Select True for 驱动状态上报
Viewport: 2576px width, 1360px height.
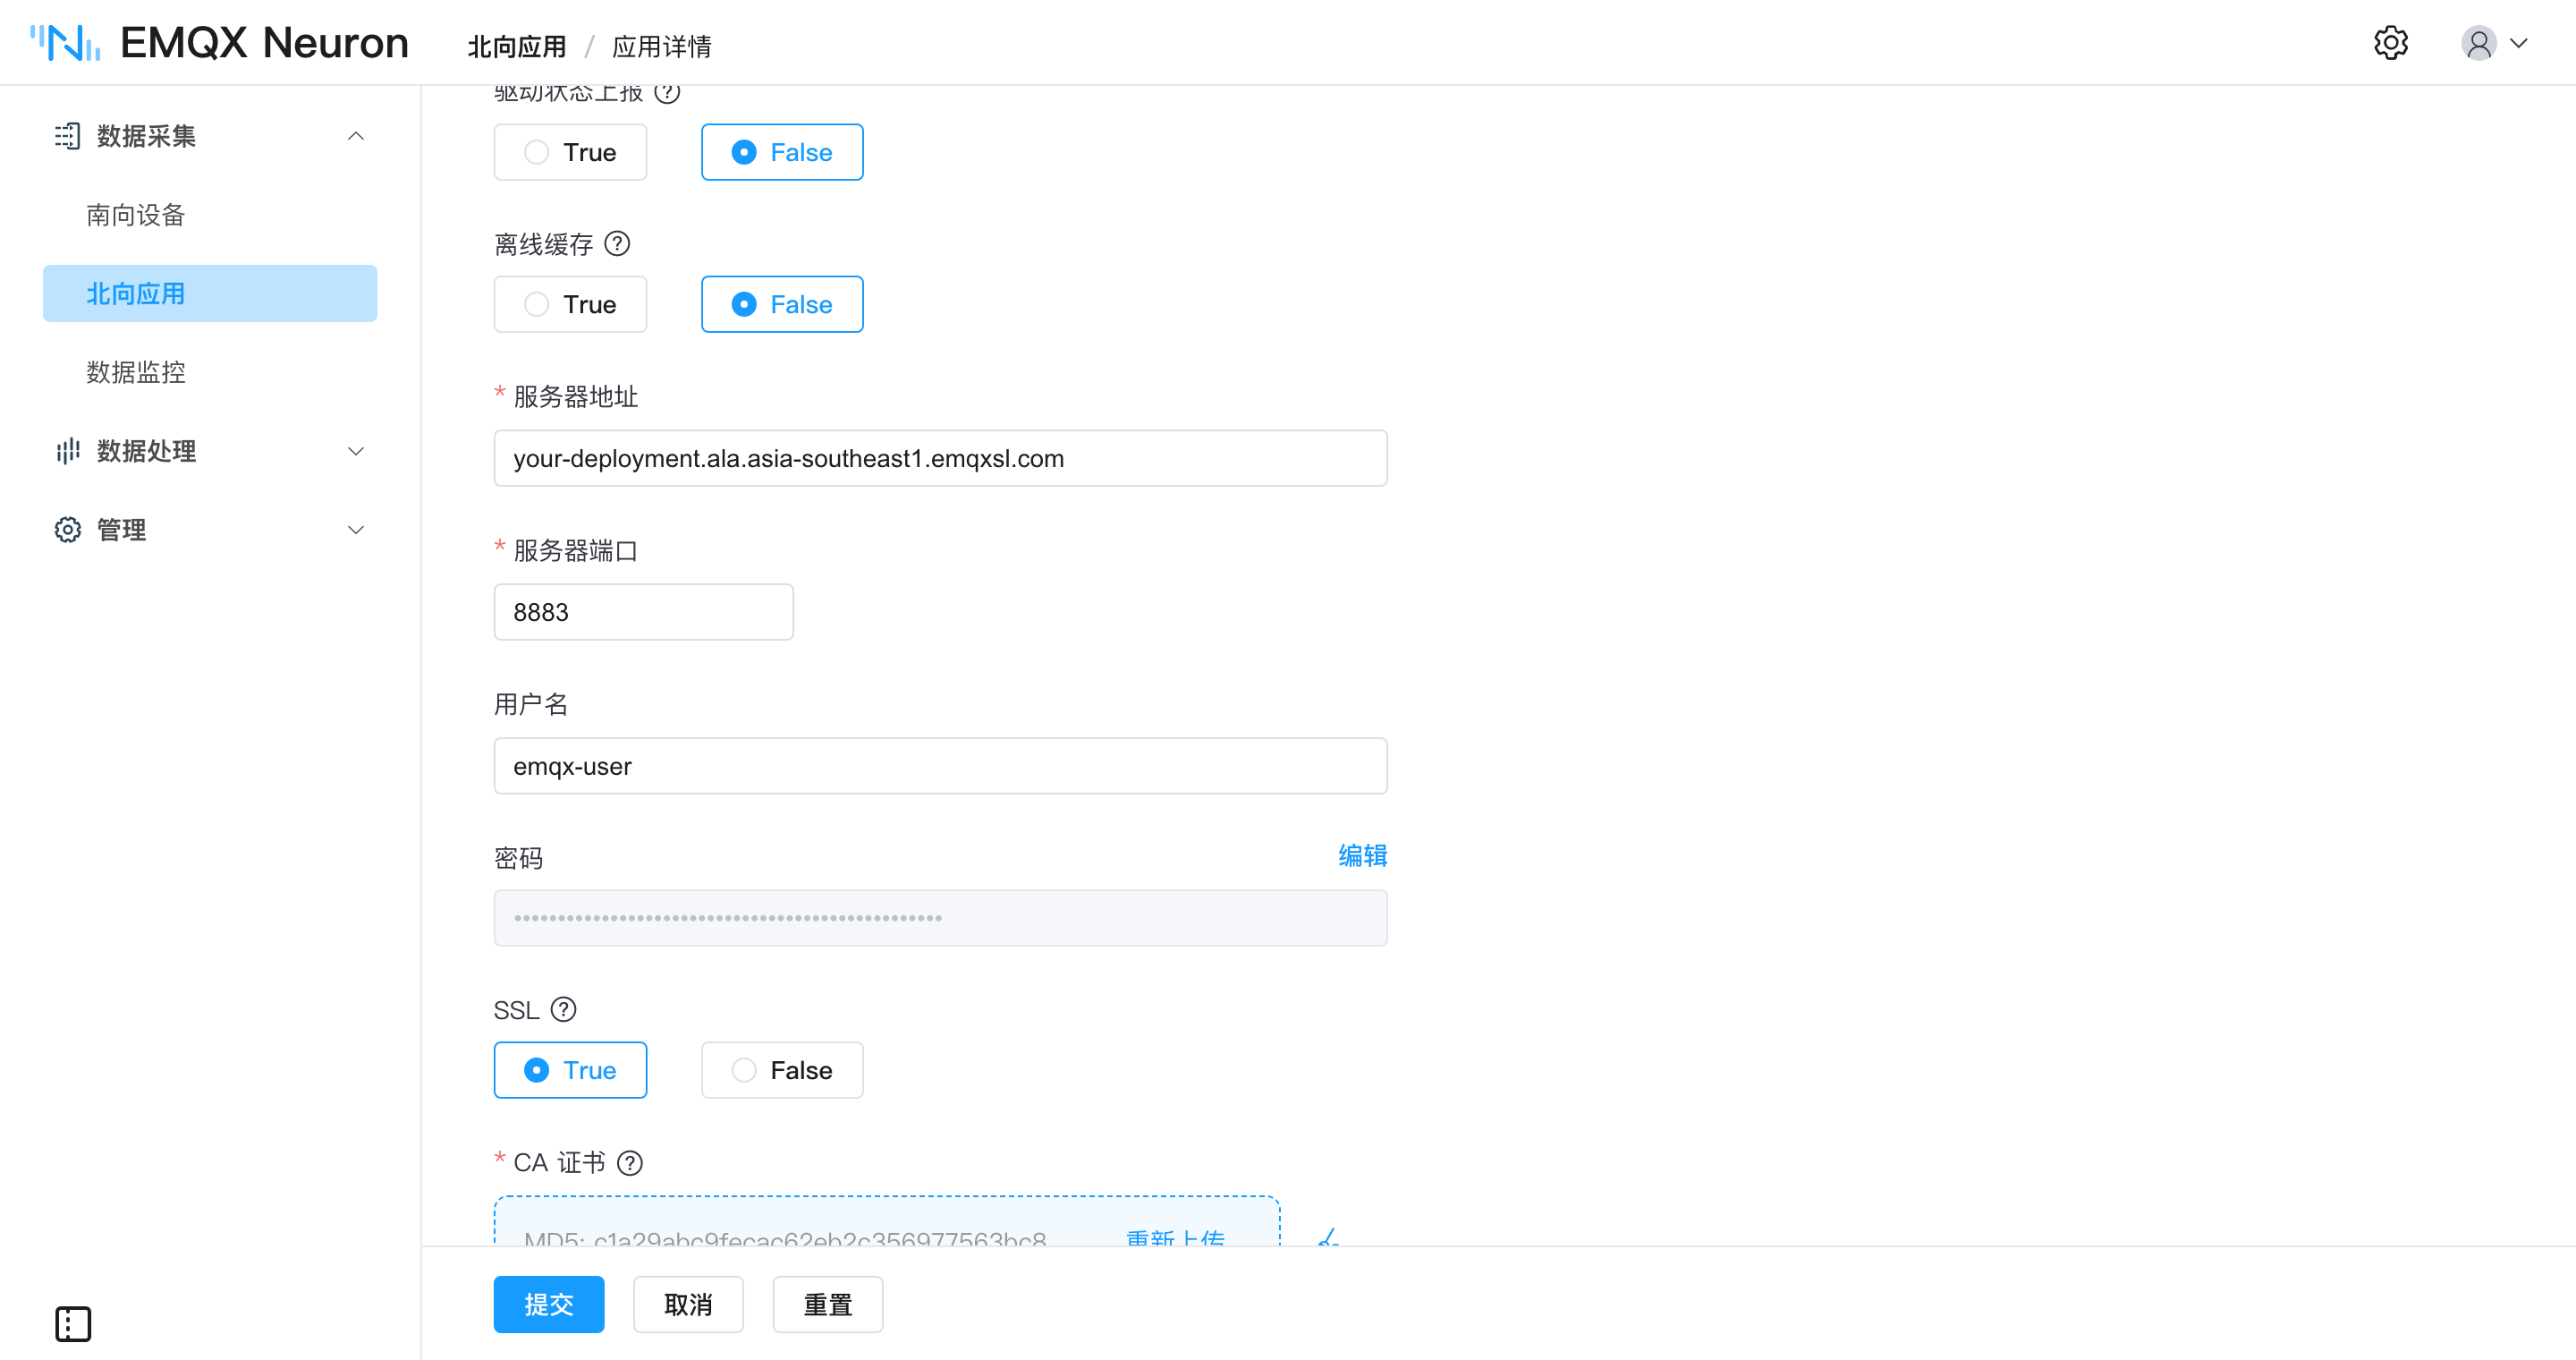click(570, 152)
